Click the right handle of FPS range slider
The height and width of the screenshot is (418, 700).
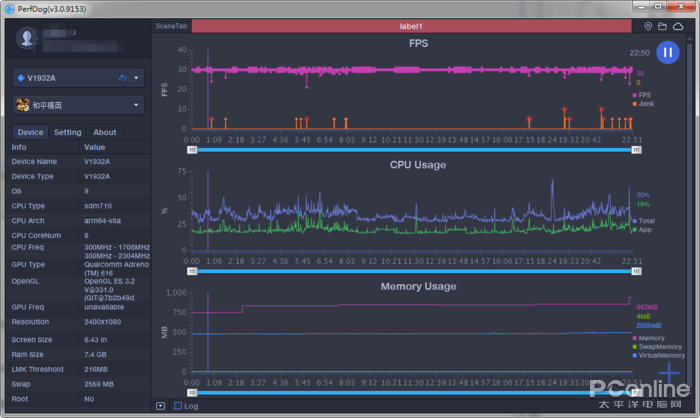[x=637, y=150]
